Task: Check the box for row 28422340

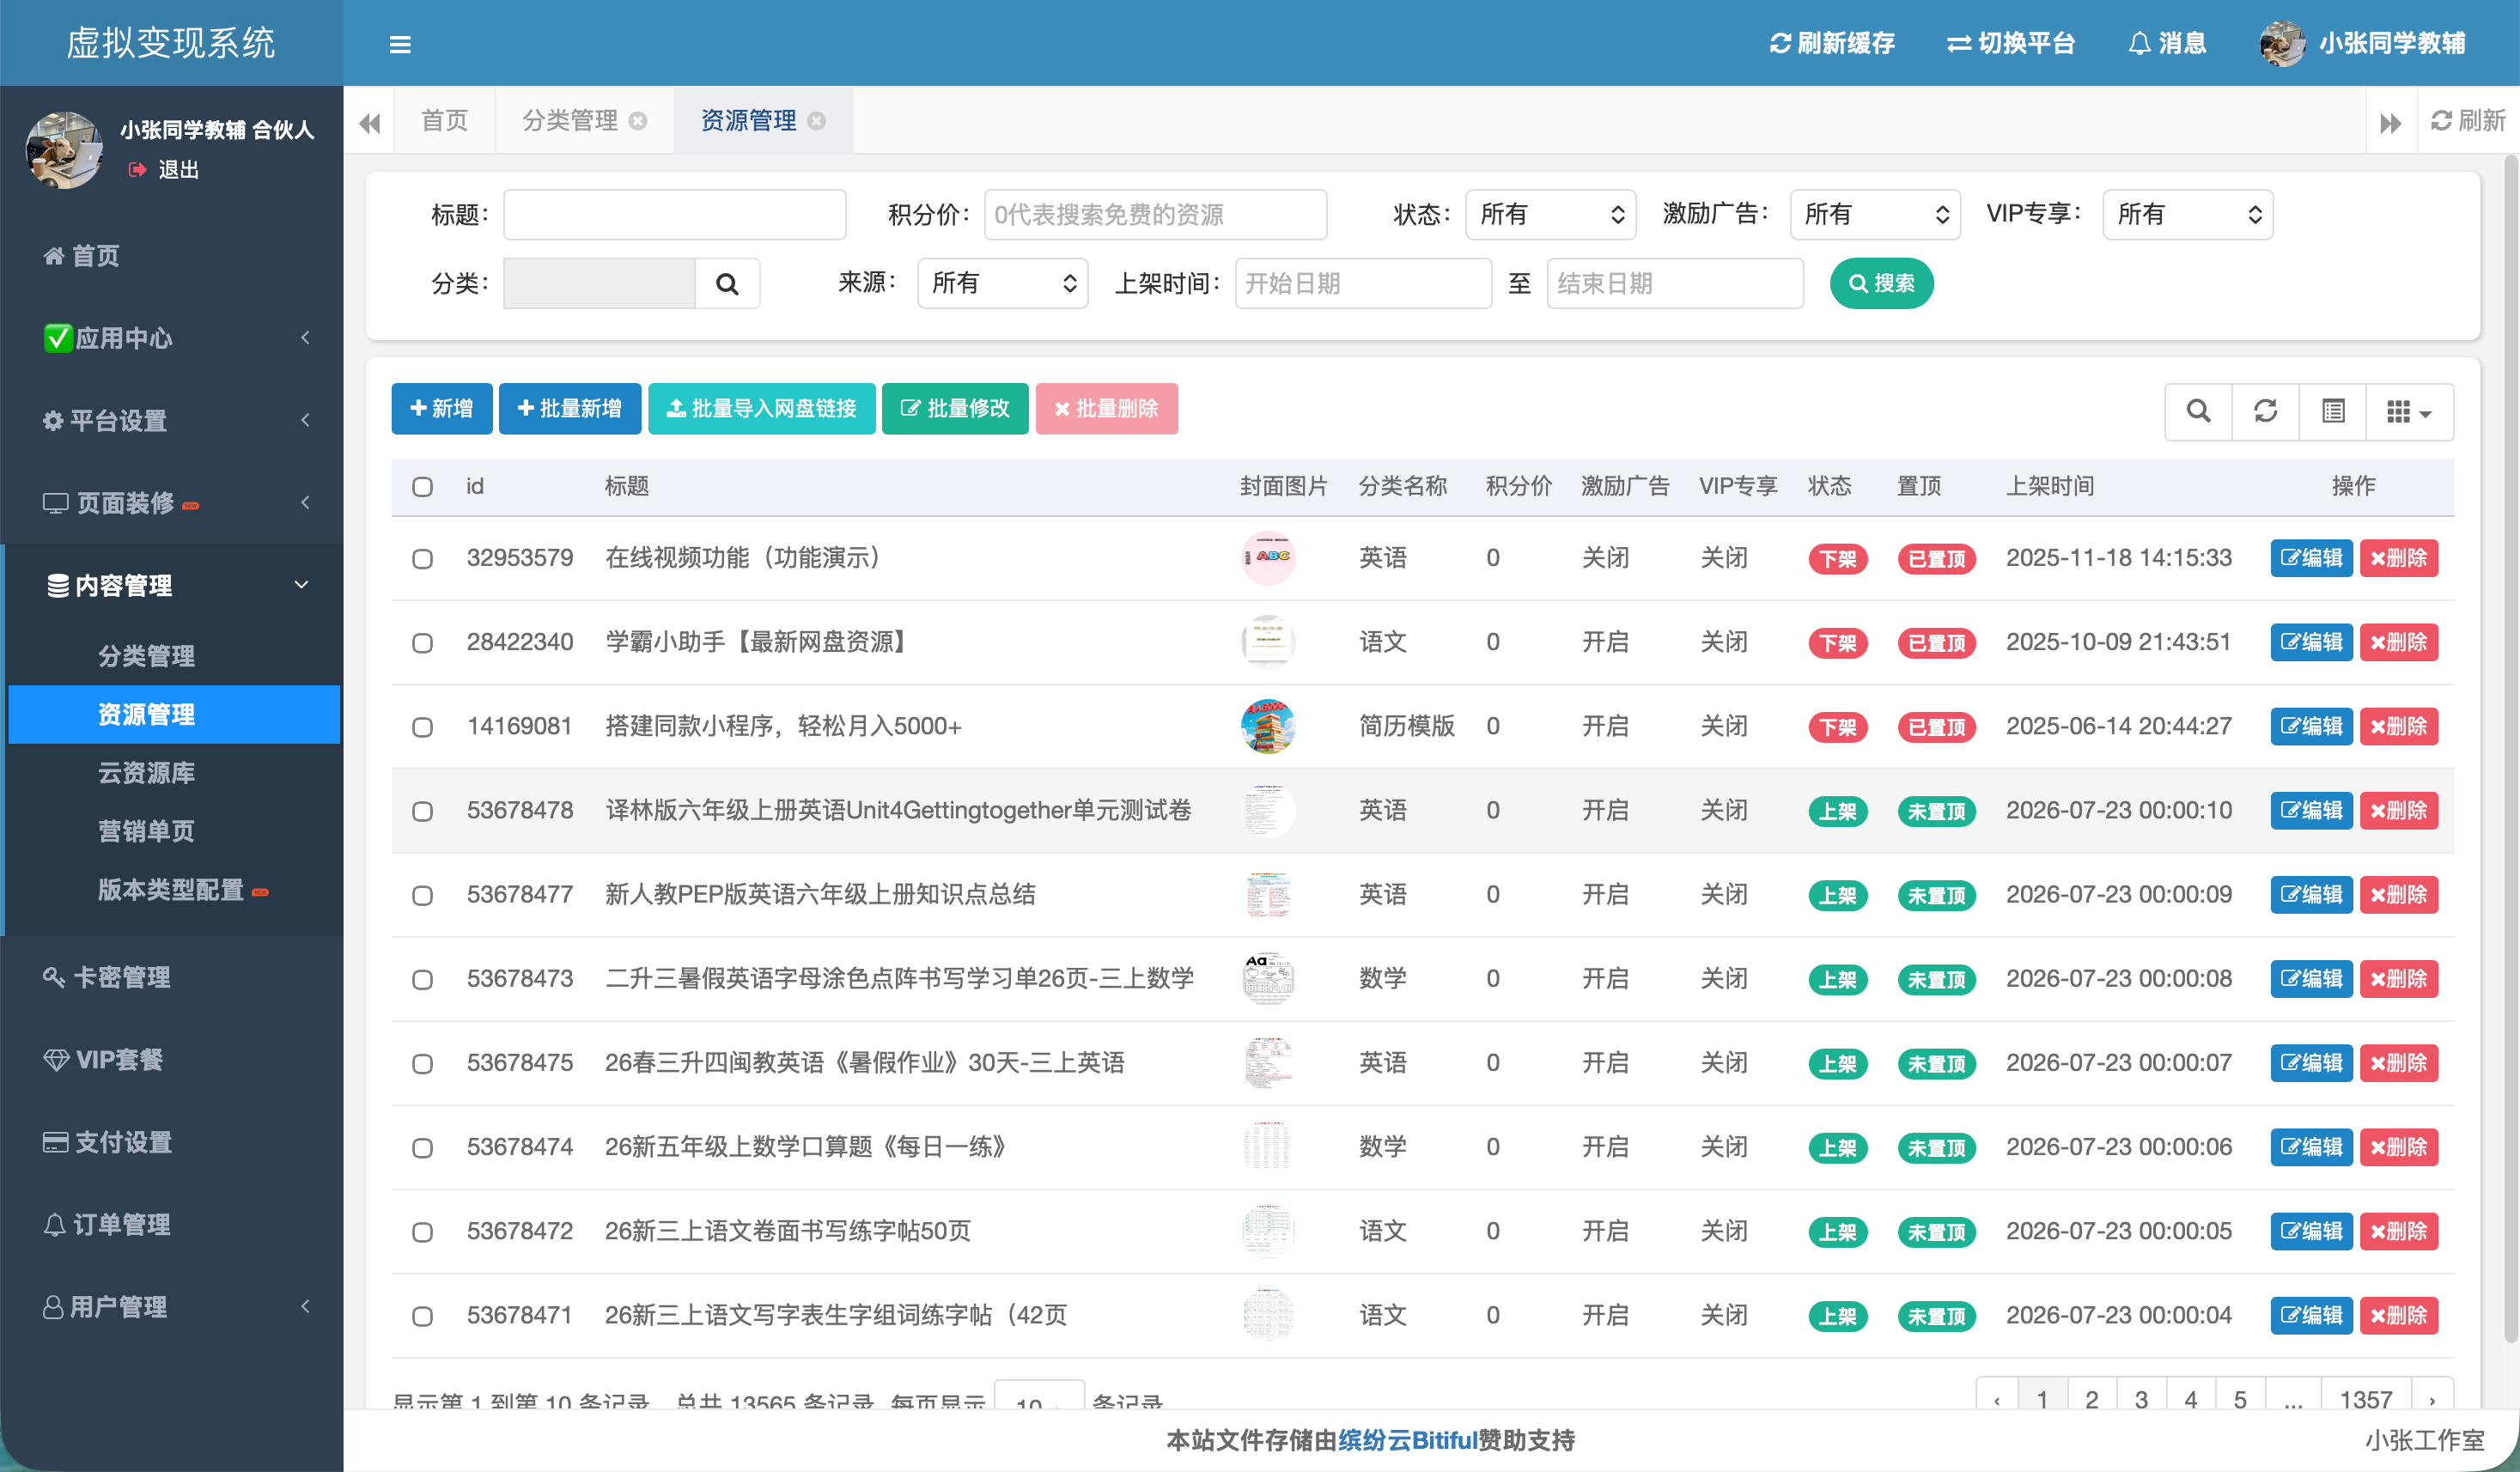Action: tap(423, 643)
